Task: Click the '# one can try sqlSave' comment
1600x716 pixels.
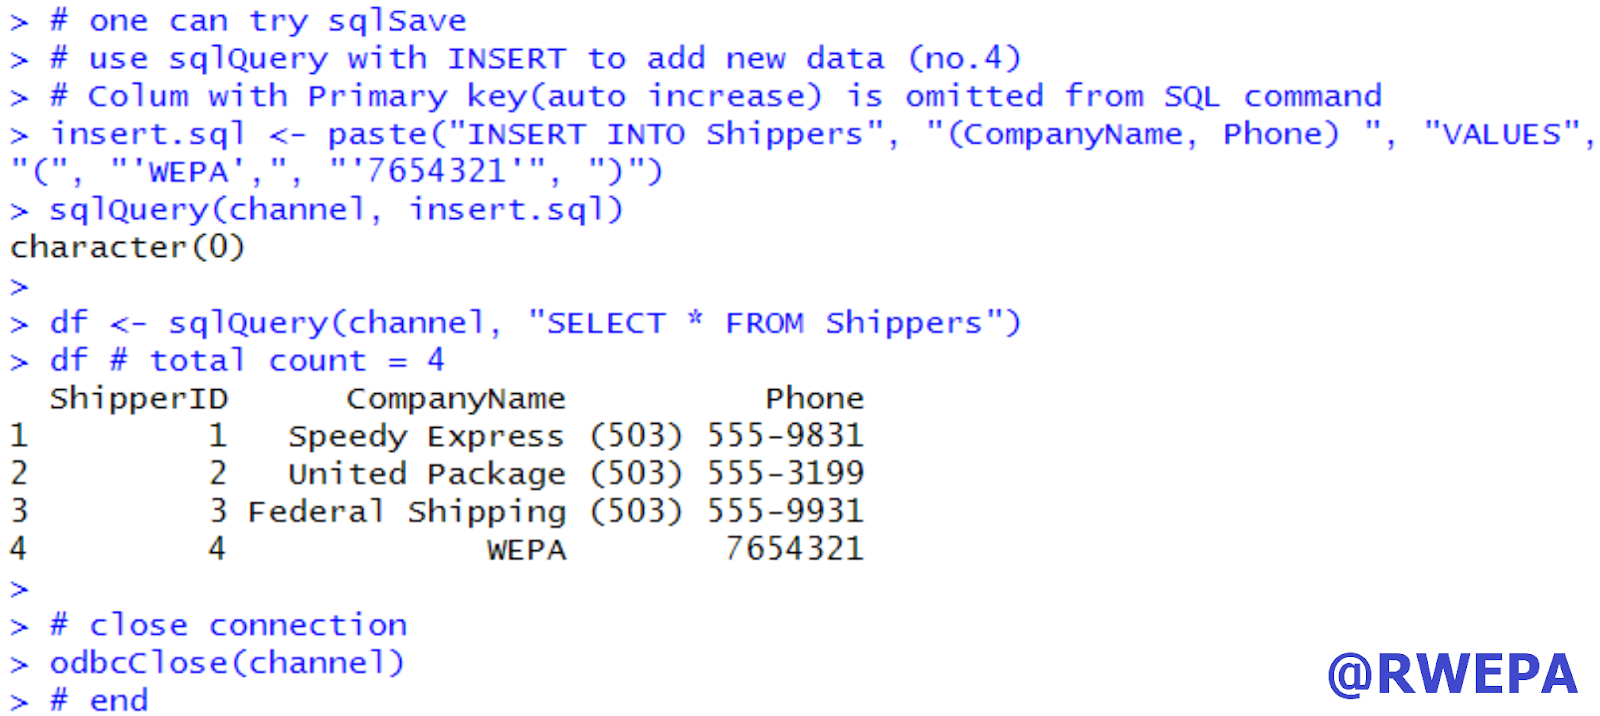Action: pyautogui.click(x=258, y=21)
